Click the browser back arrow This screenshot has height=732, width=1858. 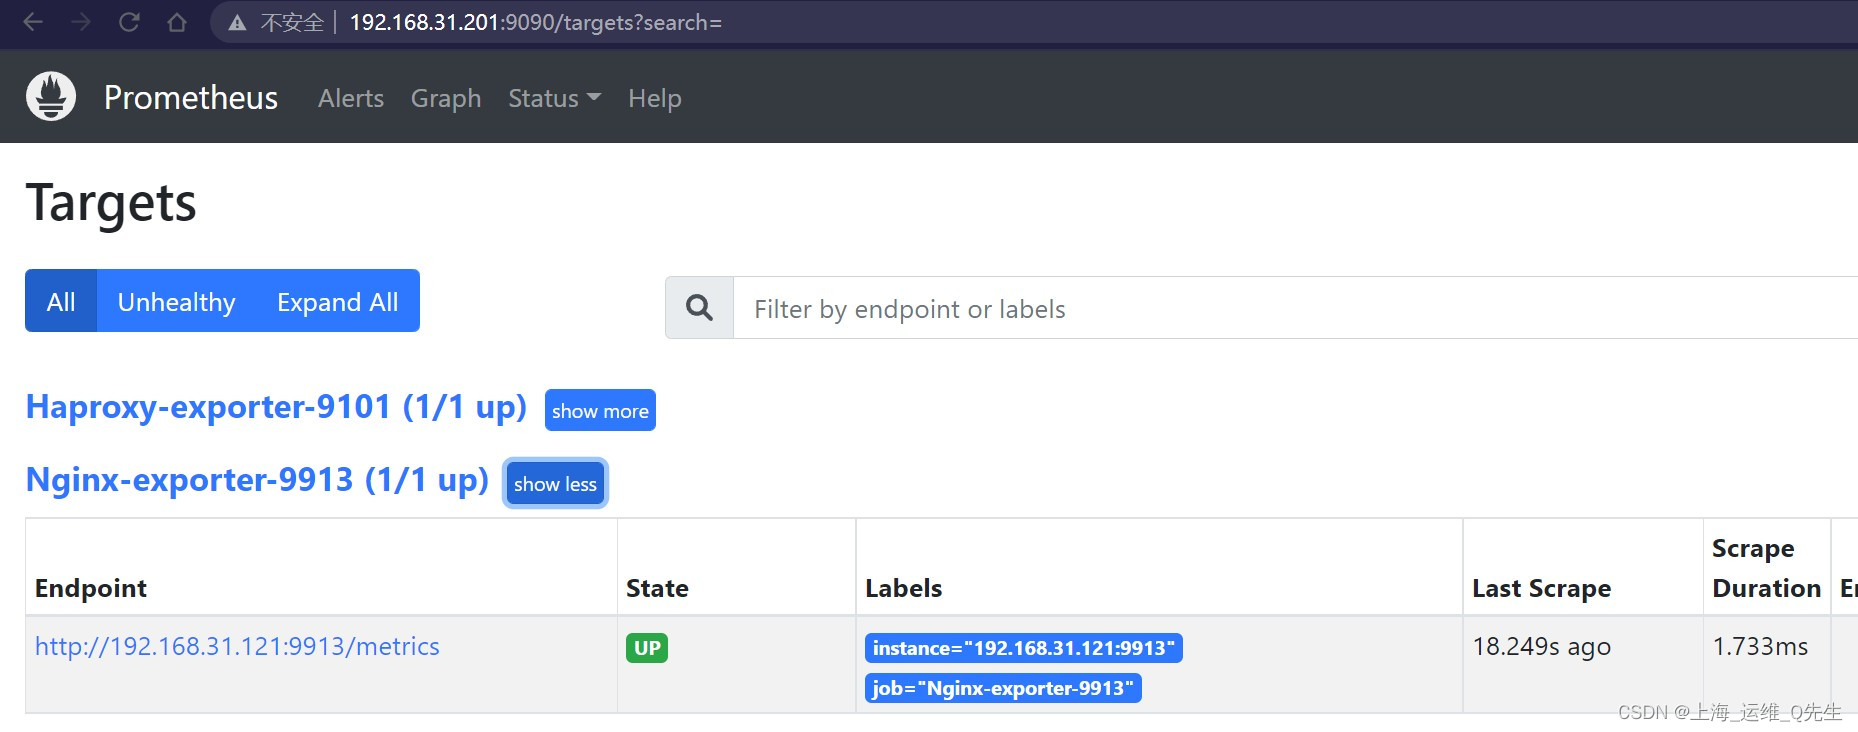click(33, 22)
